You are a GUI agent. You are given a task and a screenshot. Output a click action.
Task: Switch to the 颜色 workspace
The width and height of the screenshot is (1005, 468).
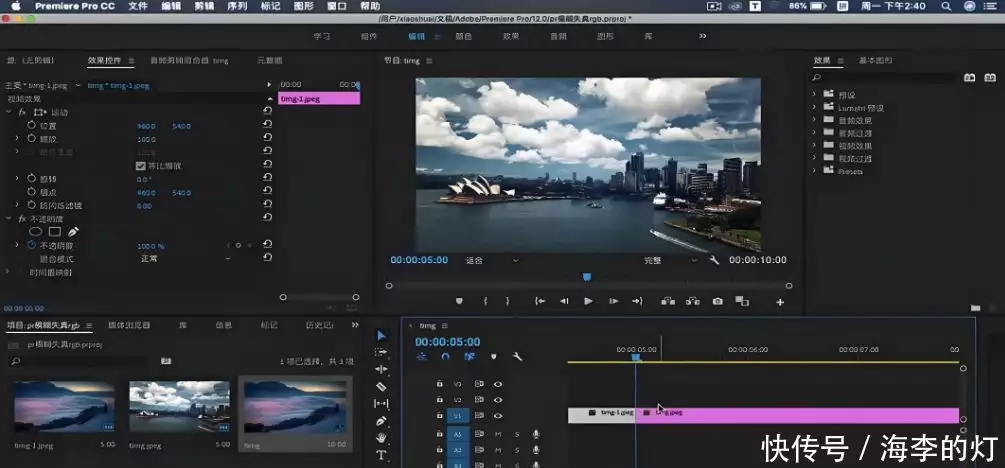(463, 36)
